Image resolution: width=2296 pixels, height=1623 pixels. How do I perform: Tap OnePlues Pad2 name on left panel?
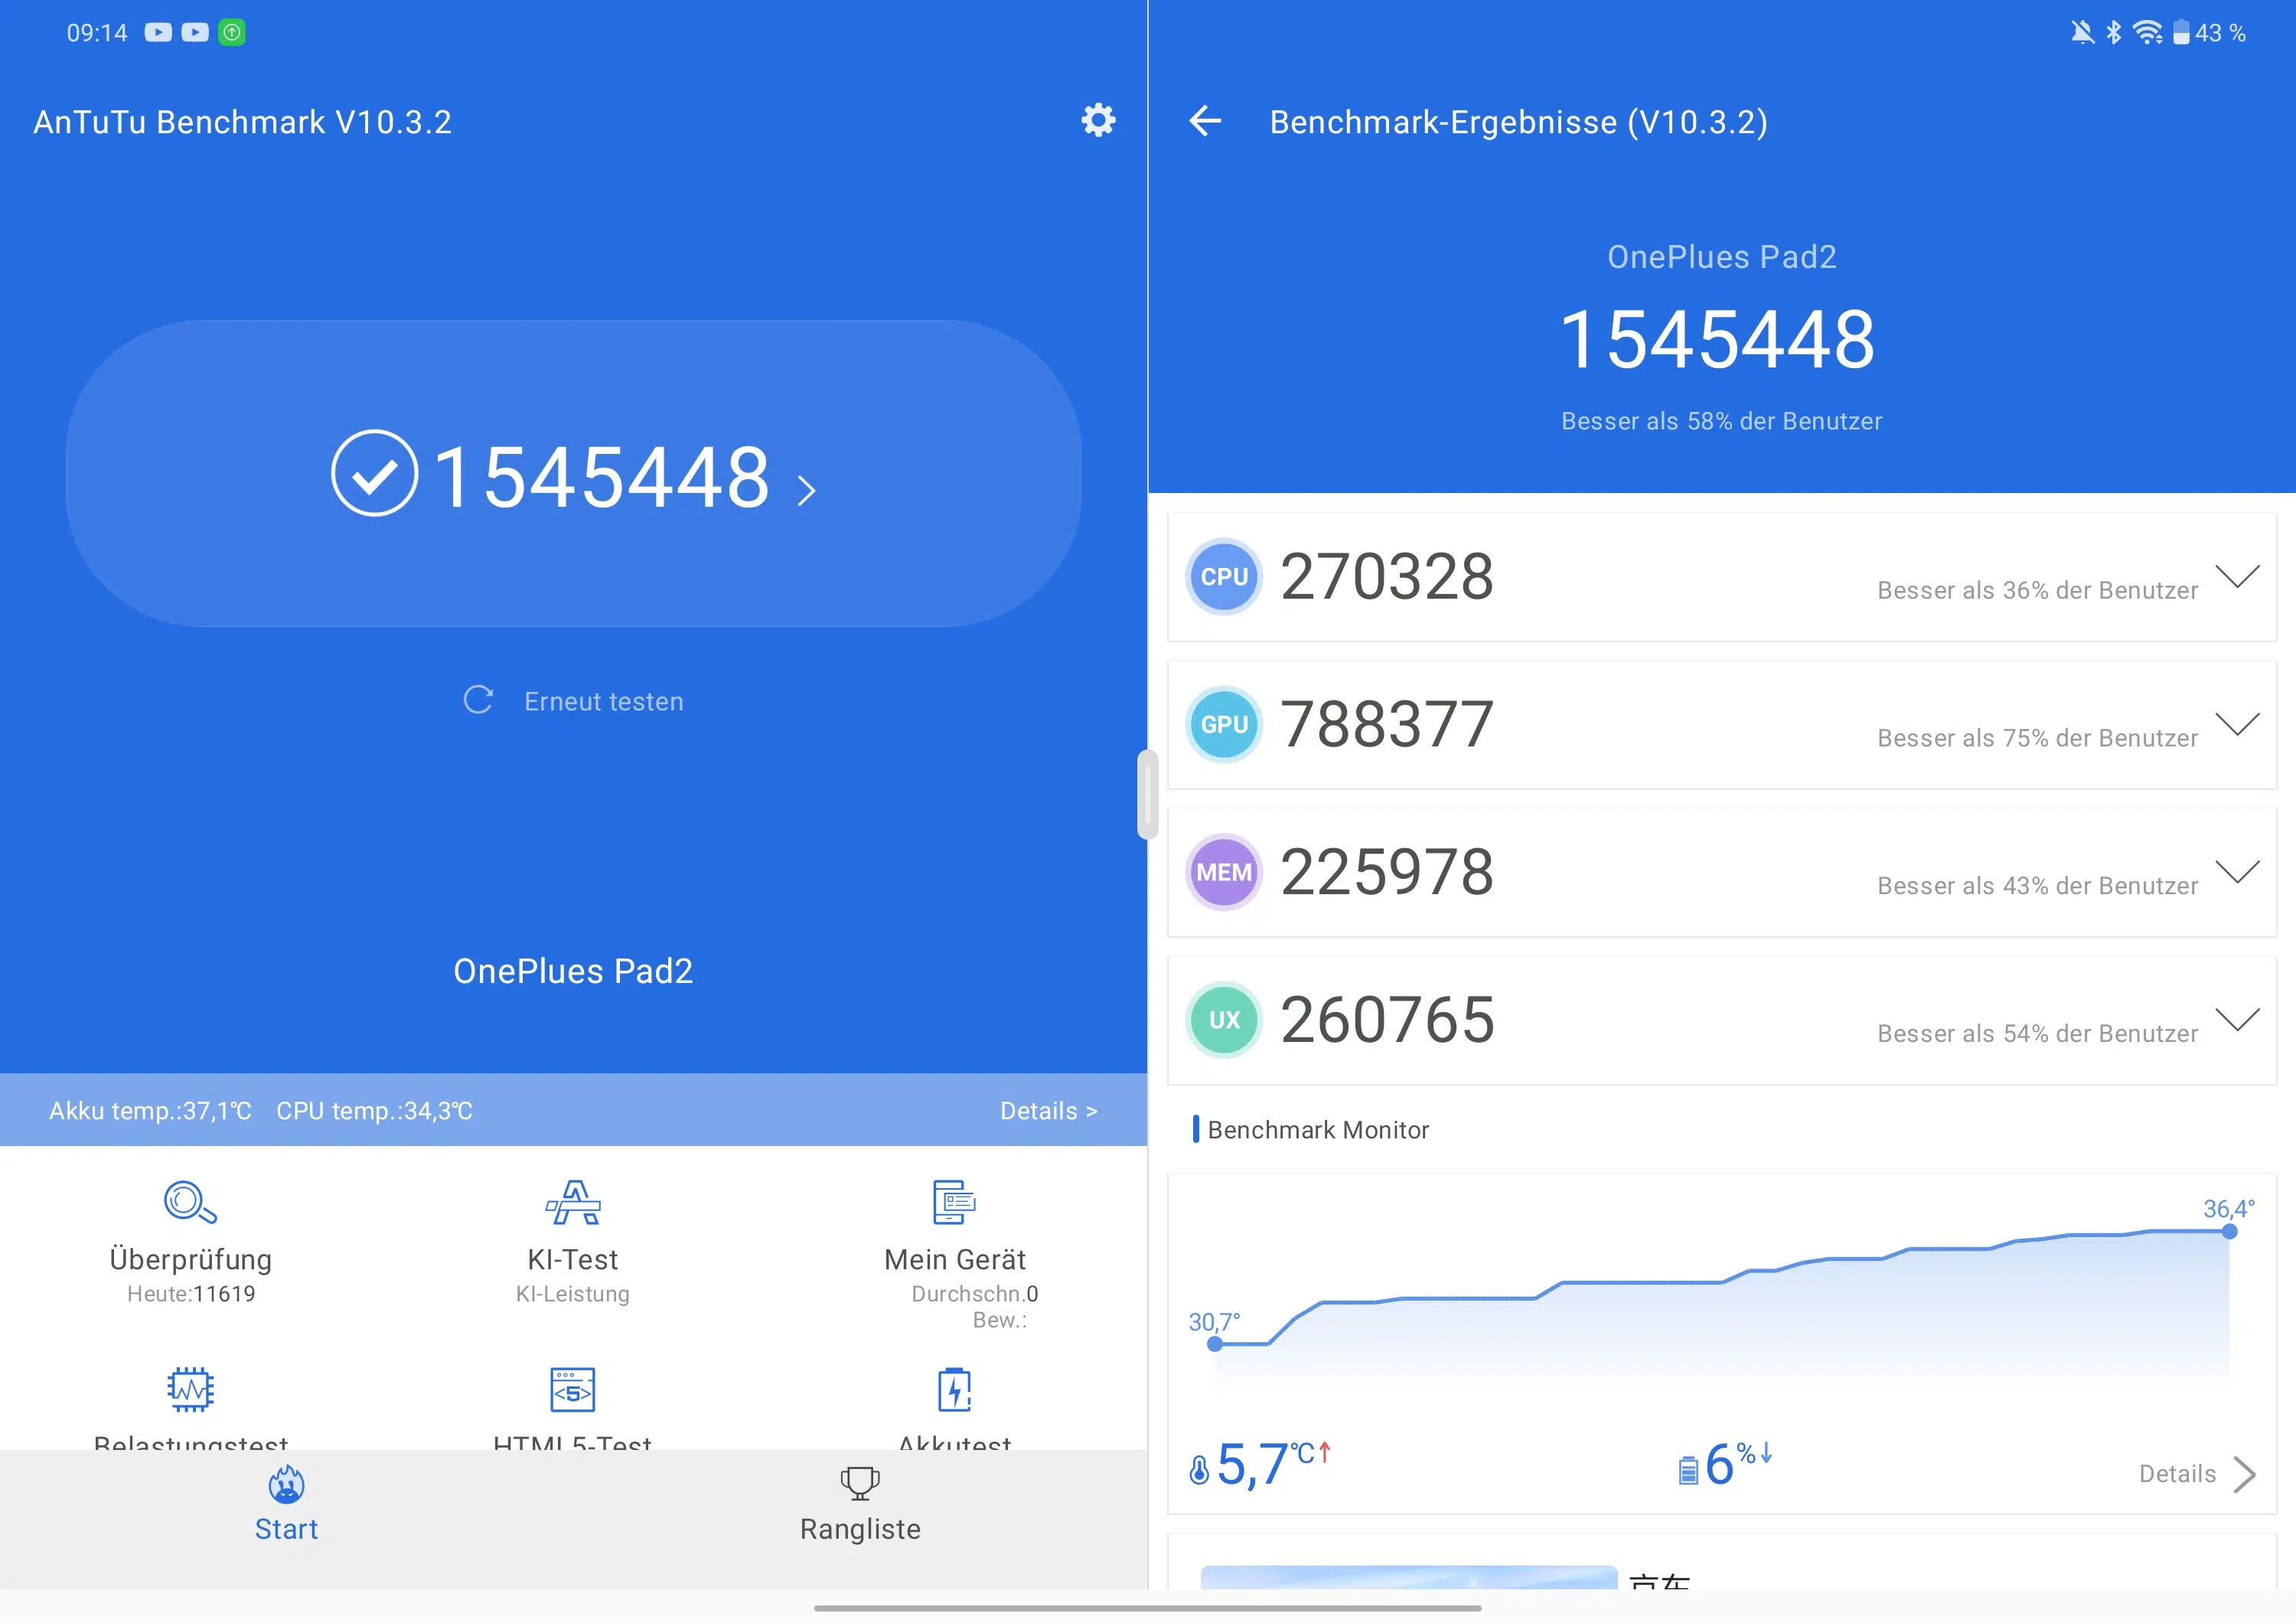[x=573, y=971]
